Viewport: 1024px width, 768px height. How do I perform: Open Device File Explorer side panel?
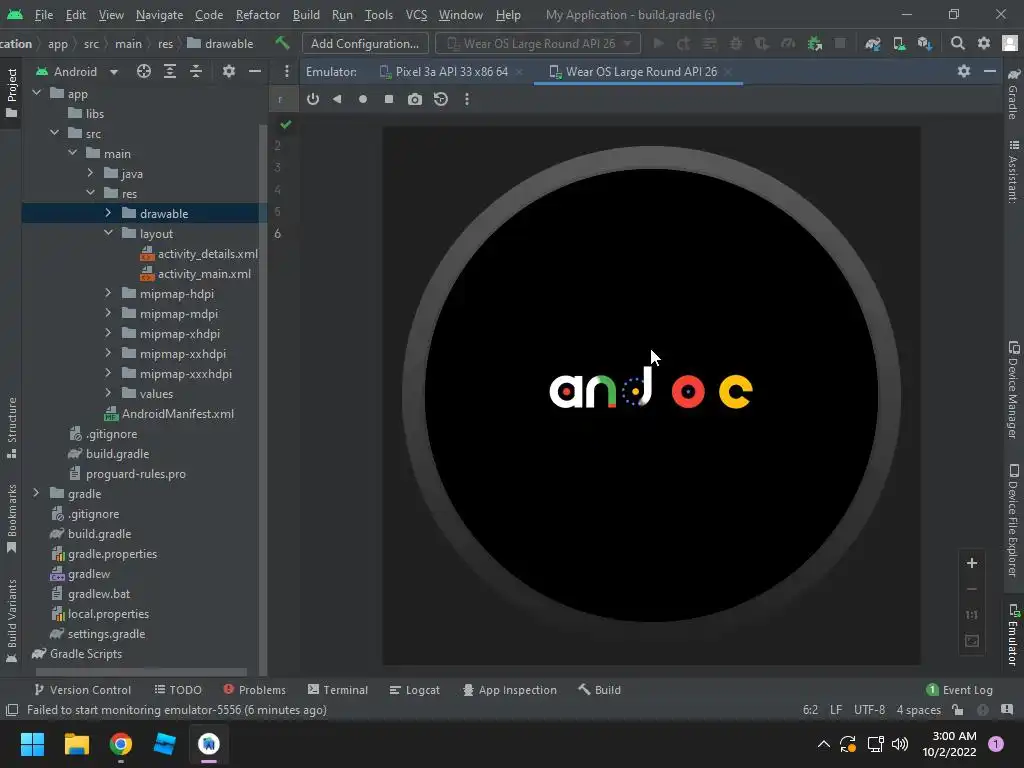(x=1014, y=520)
